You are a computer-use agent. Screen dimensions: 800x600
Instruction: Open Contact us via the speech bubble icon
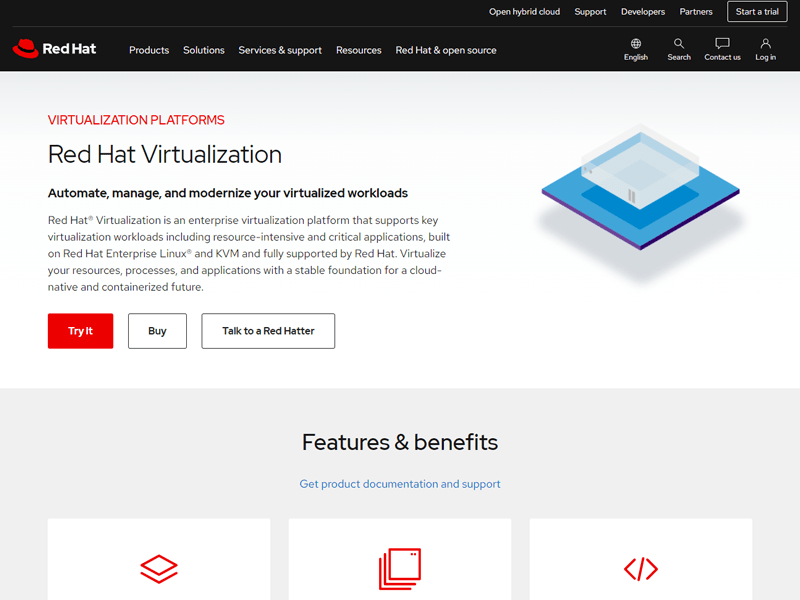click(x=722, y=45)
